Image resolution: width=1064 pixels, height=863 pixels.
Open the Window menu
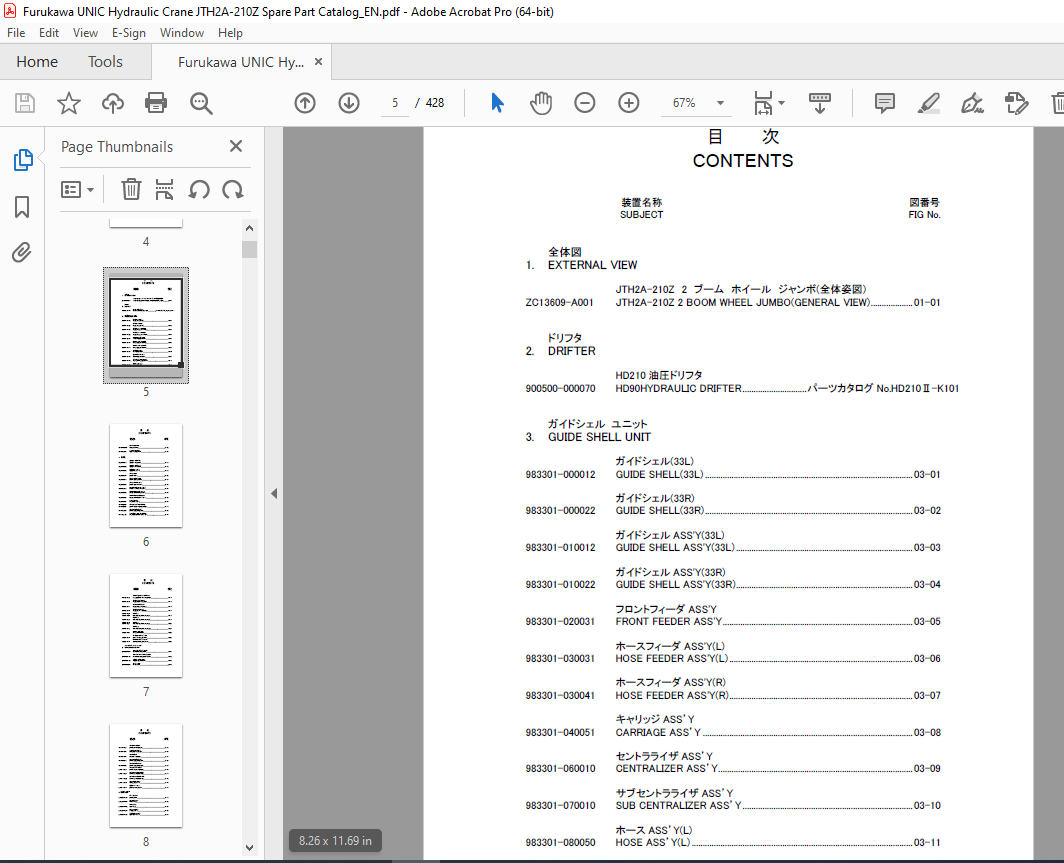pyautogui.click(x=182, y=33)
